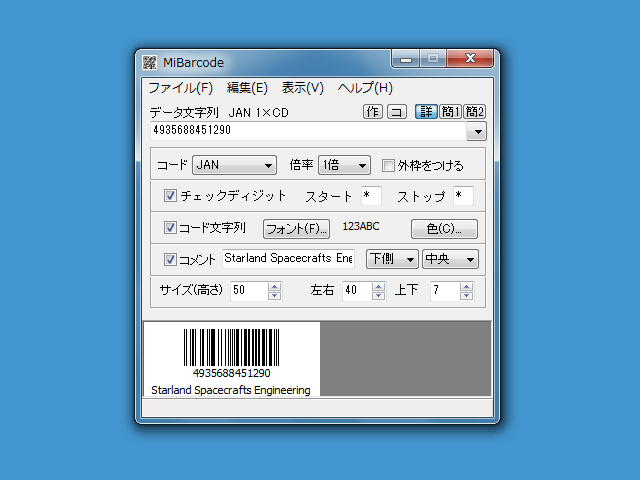Click the 上下 margin field 7
Viewport: 640px width, 480px height.
[x=445, y=291]
